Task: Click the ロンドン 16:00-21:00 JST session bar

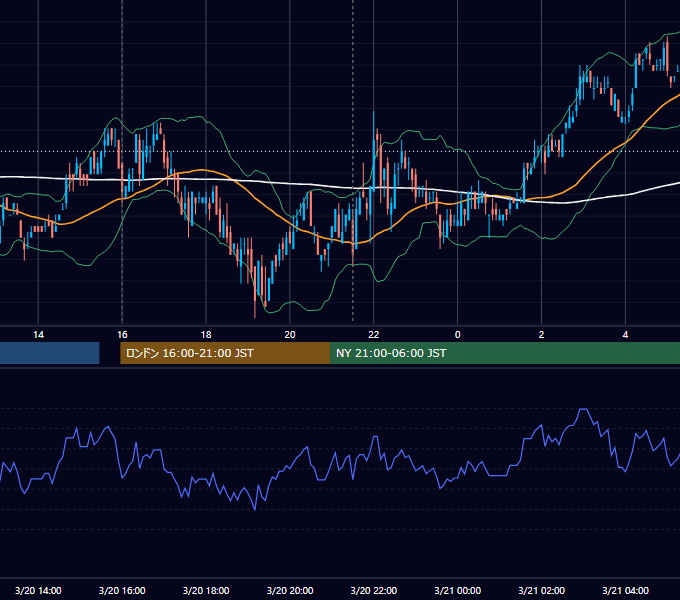Action: (225, 353)
